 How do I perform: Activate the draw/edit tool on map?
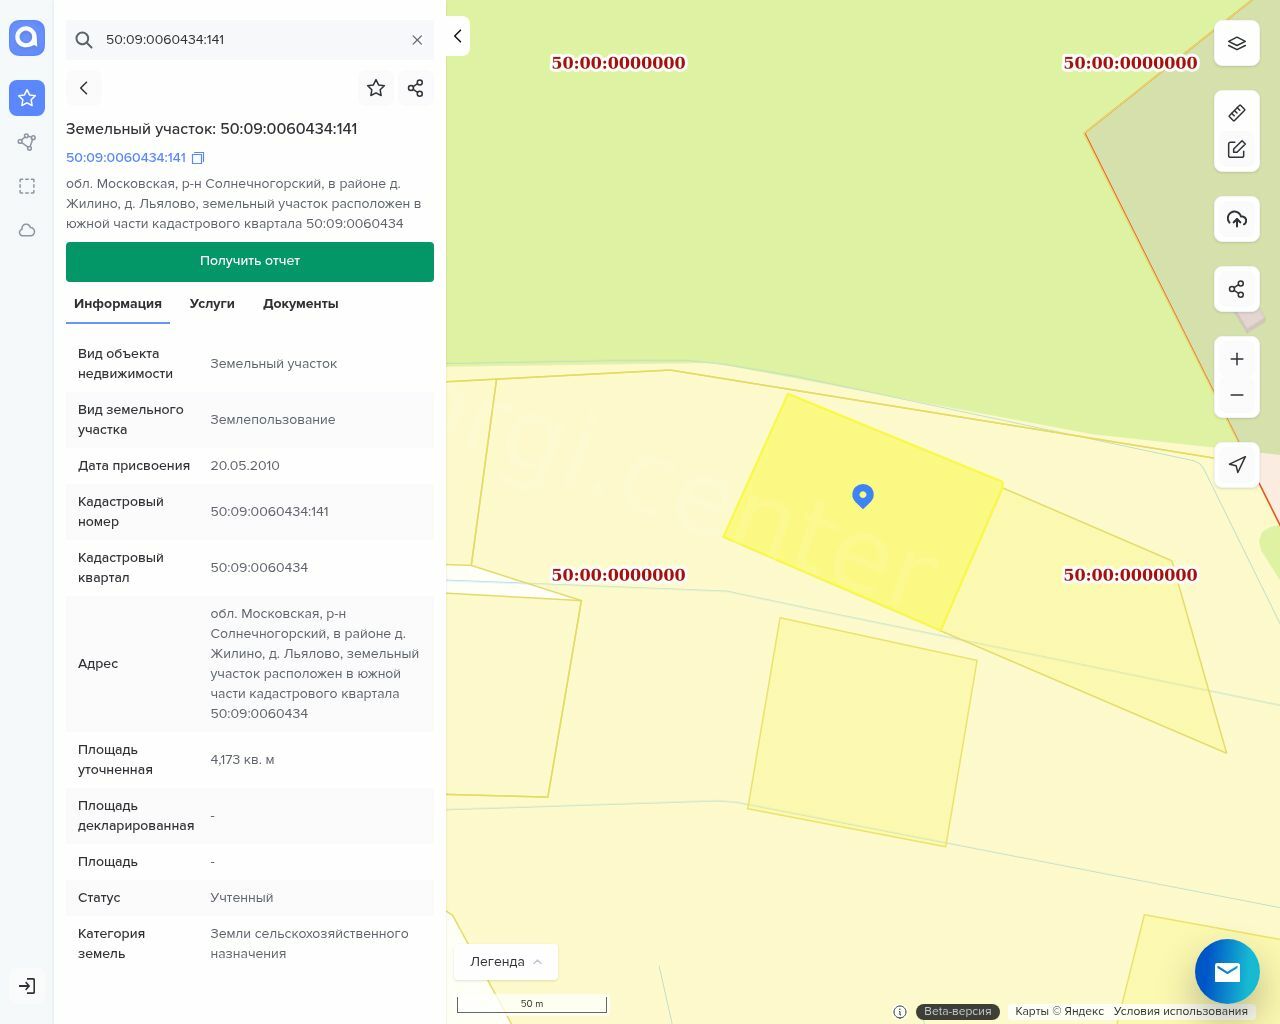pos(1237,149)
